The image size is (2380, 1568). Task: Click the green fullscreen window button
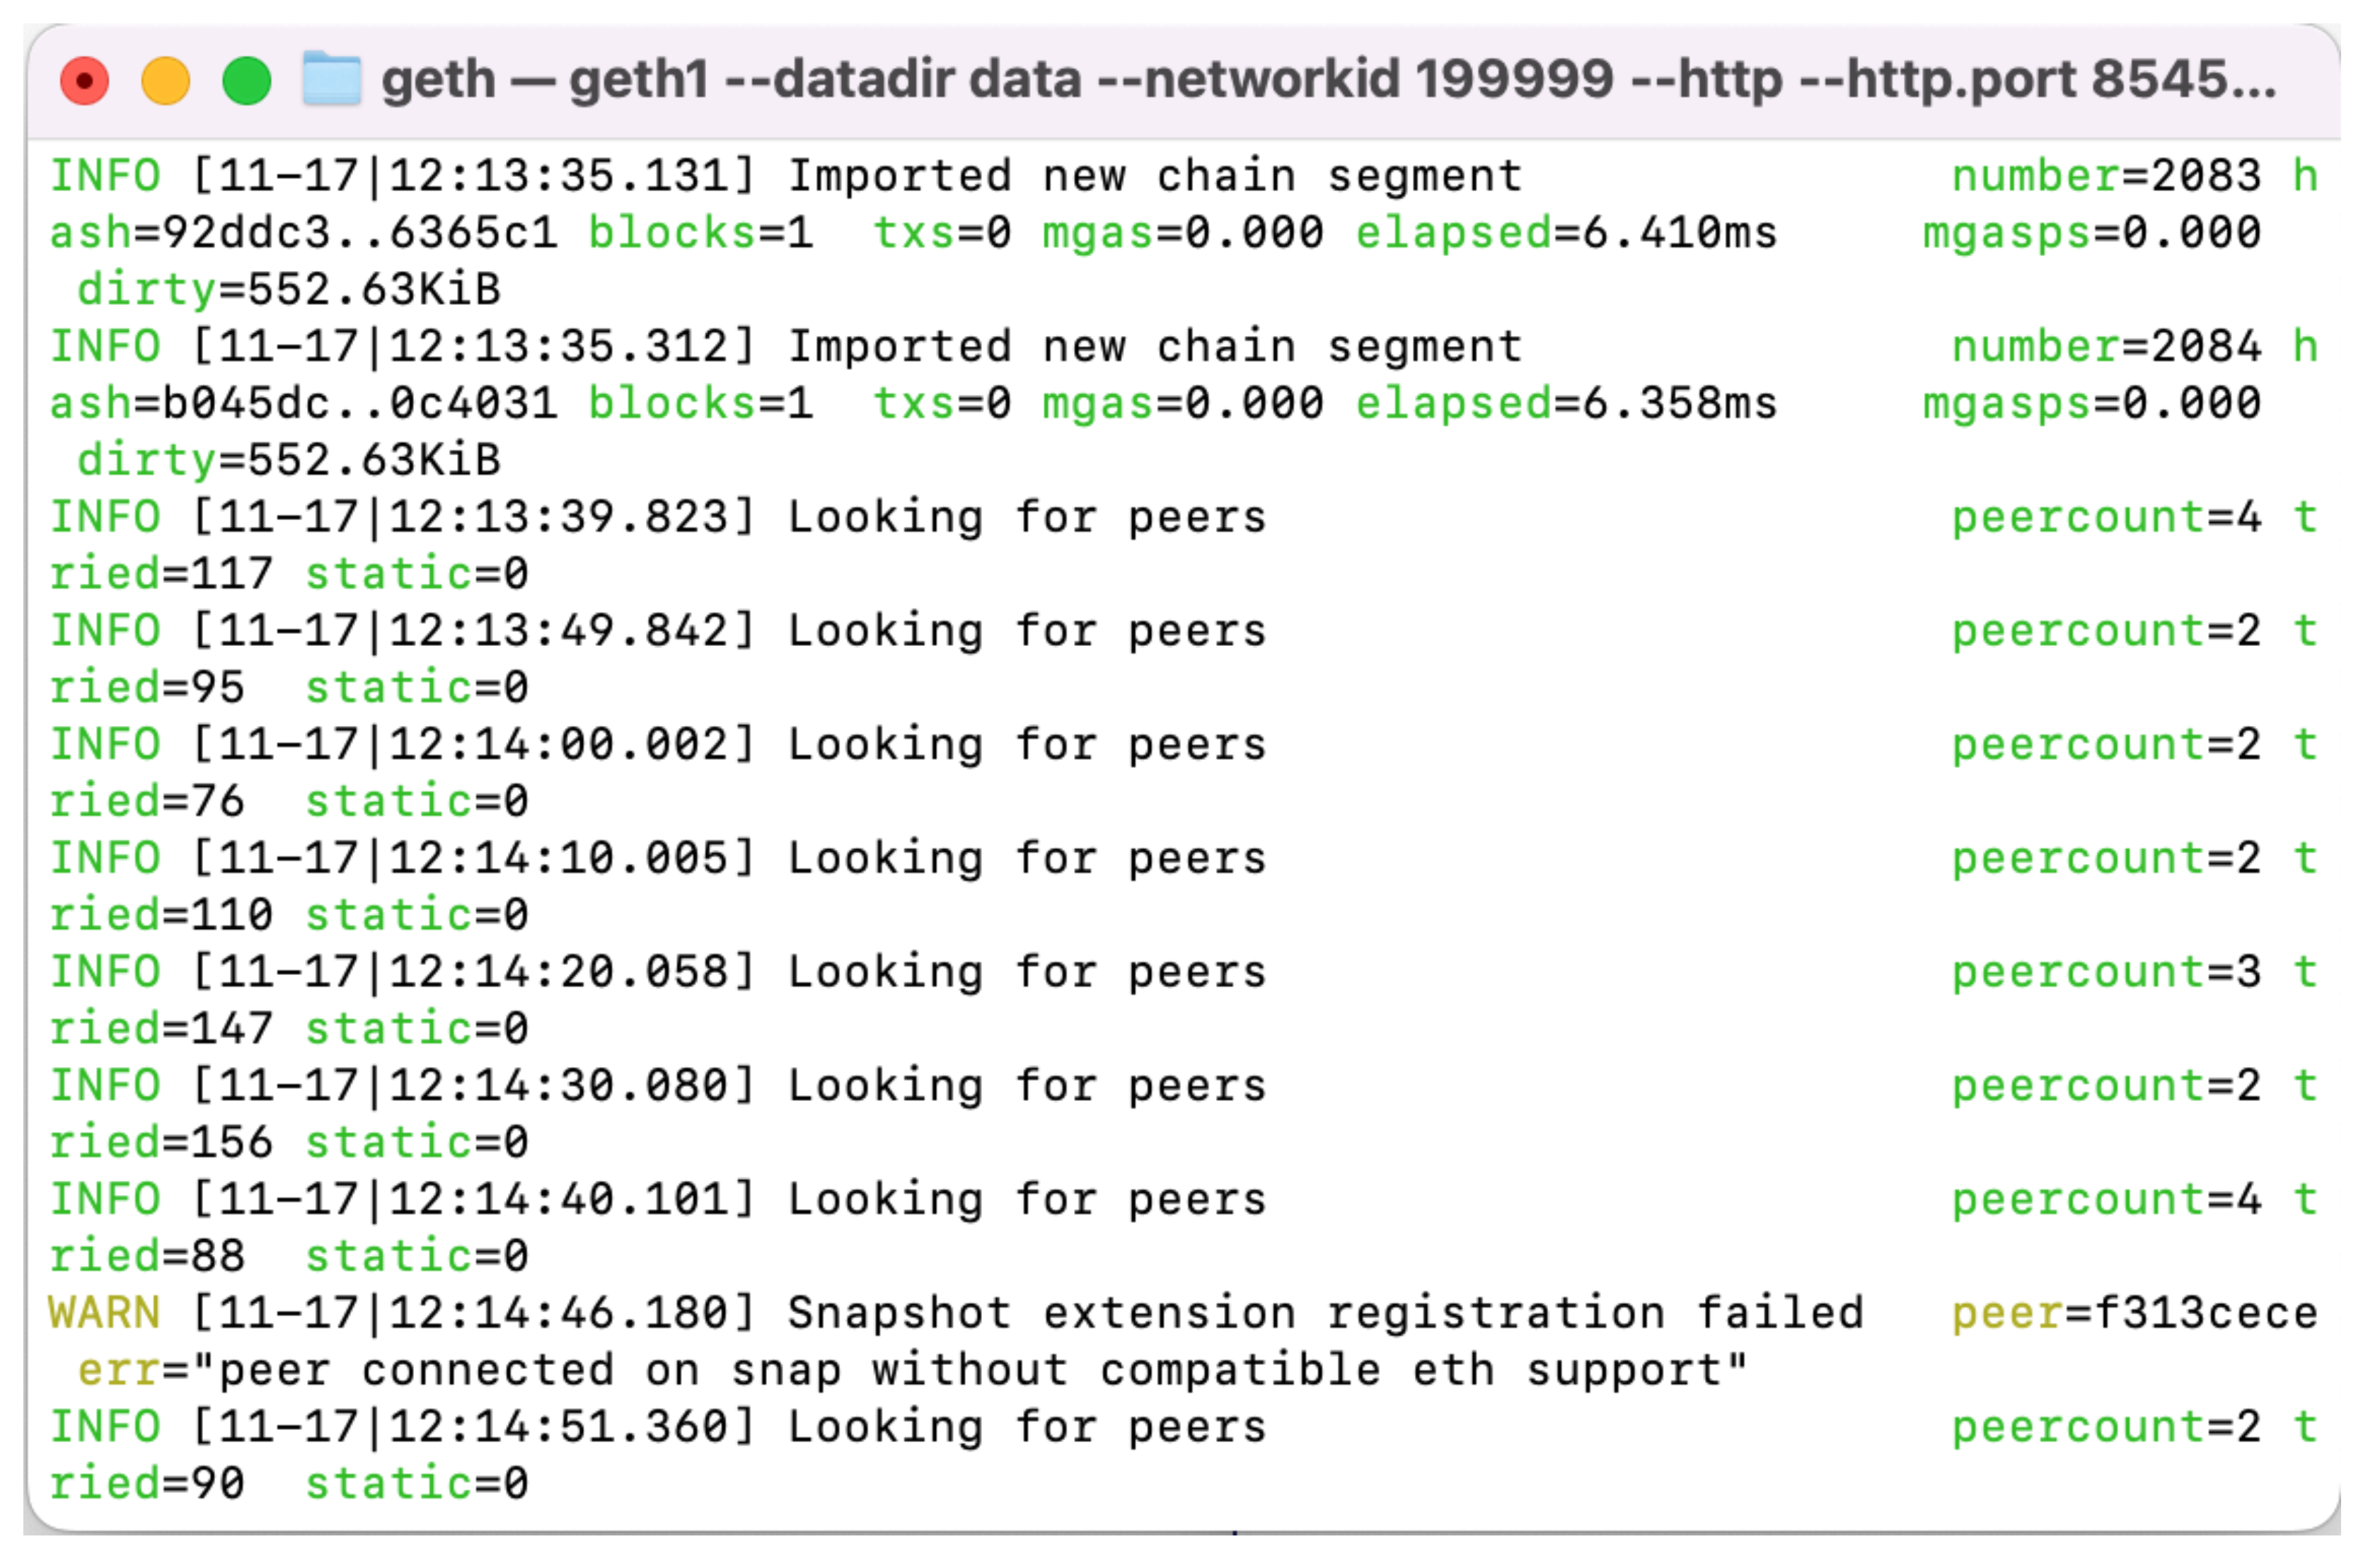point(247,81)
